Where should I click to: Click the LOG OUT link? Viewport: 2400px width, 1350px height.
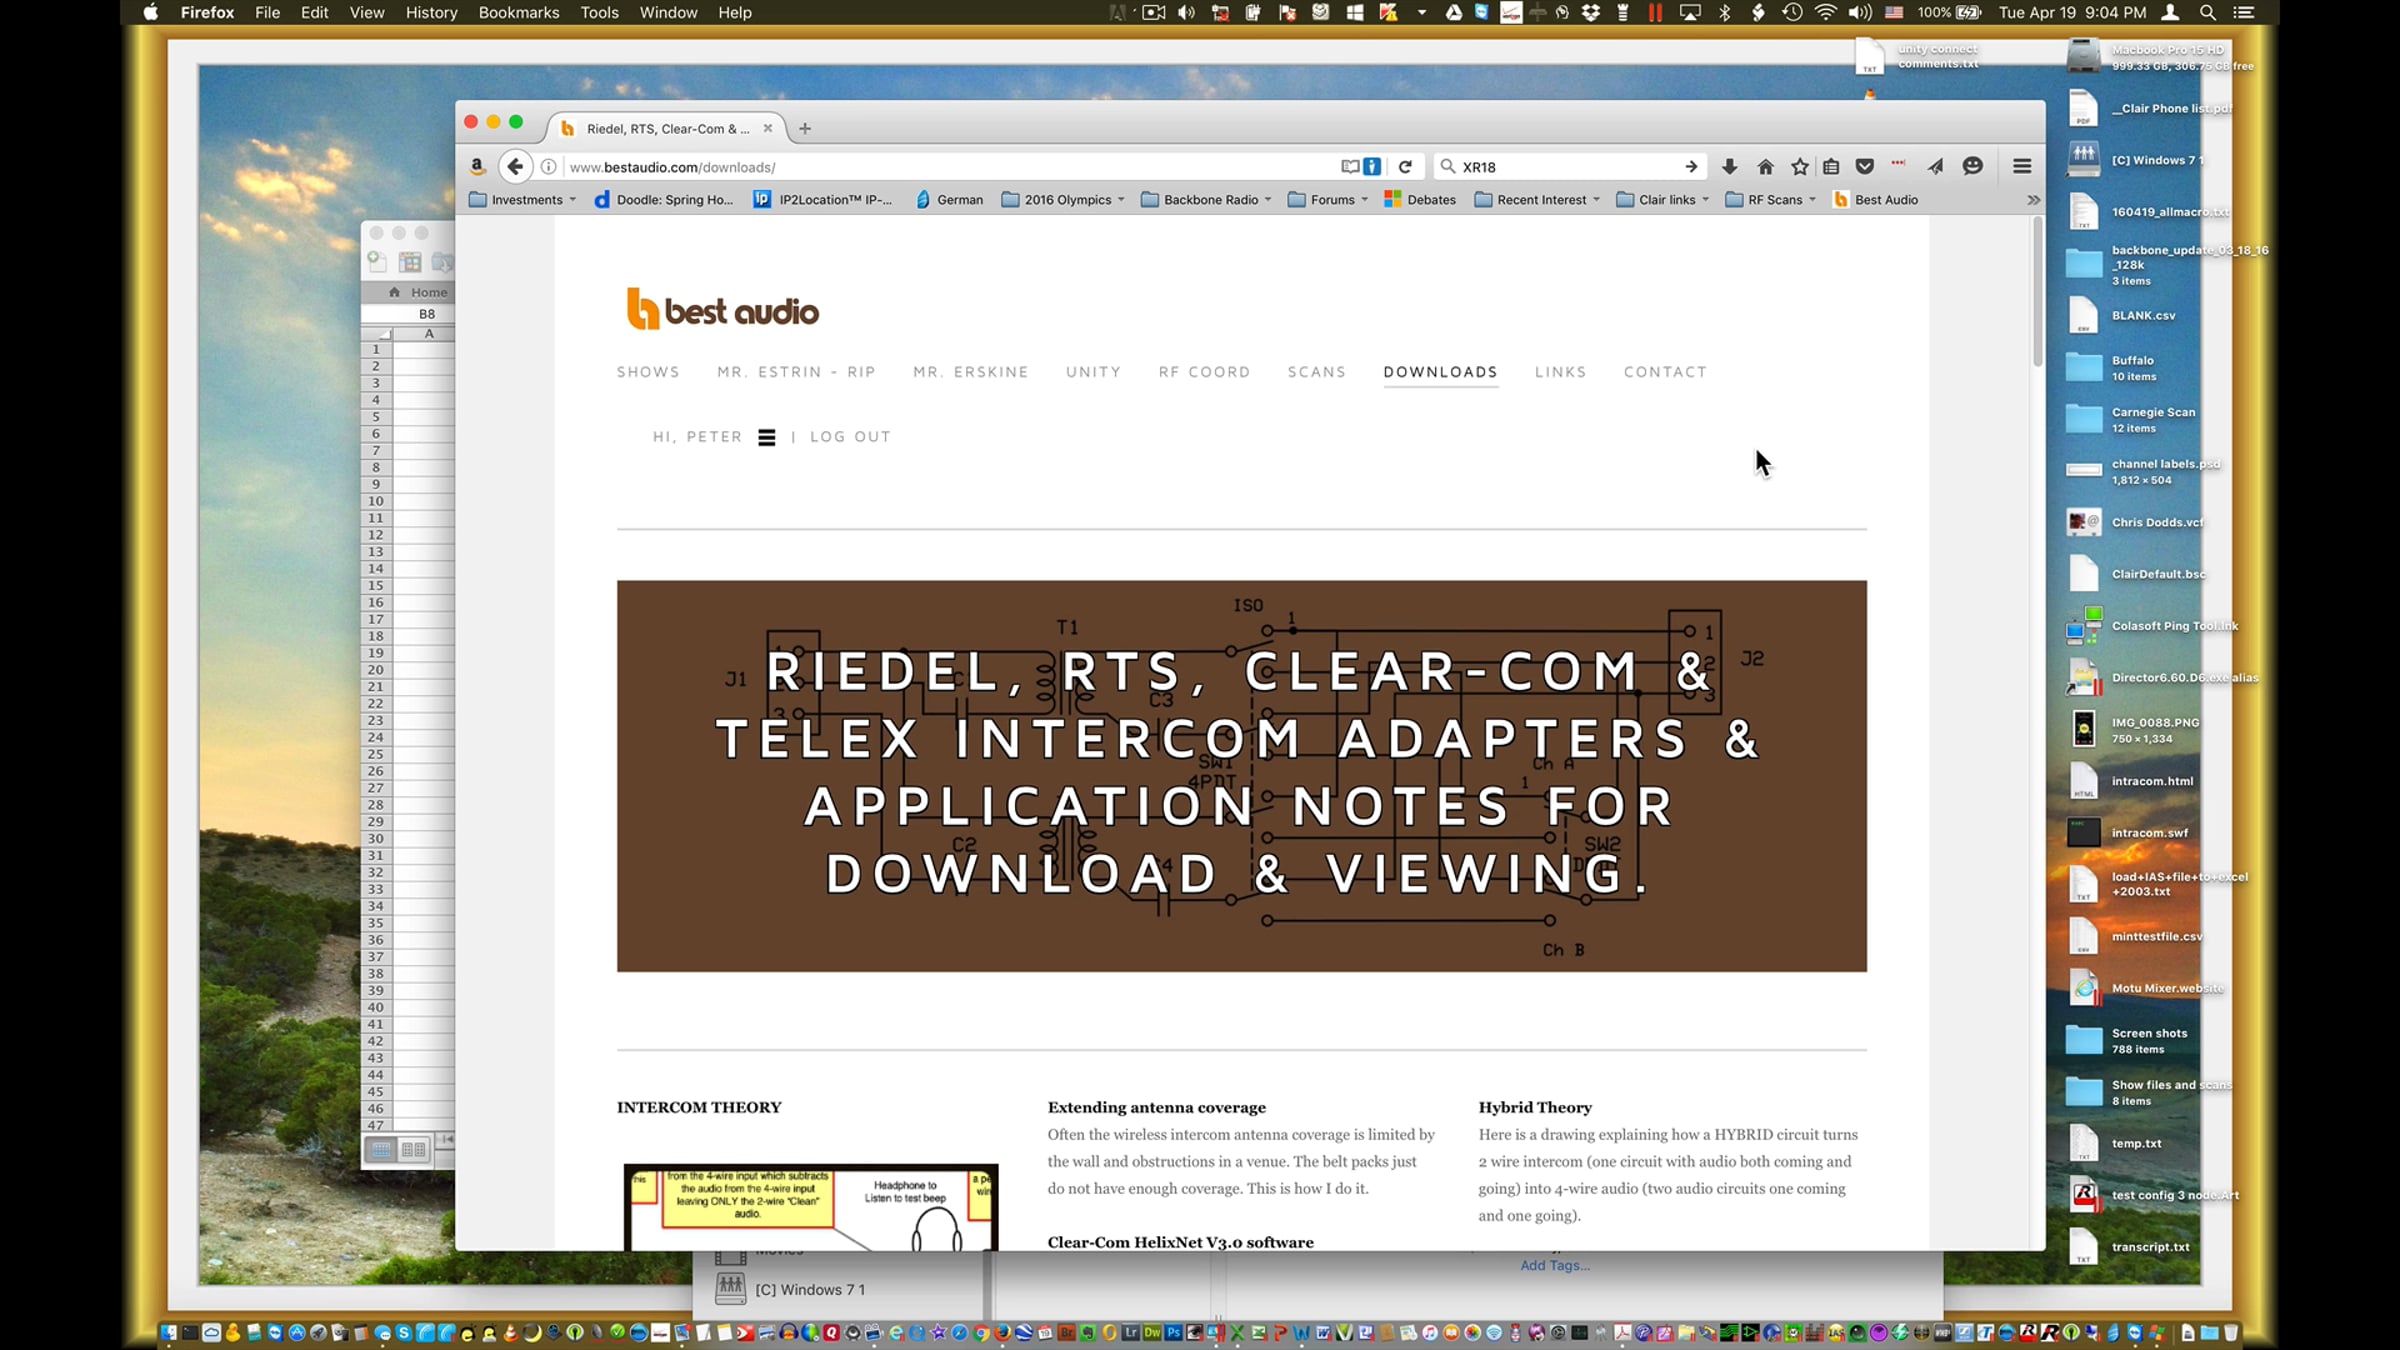pos(850,437)
